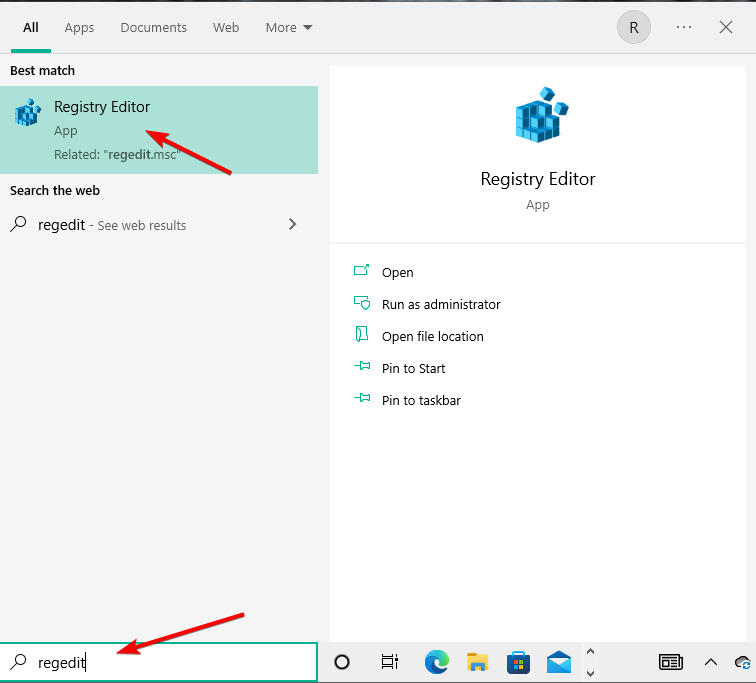
Task: Open Microsoft Store from the taskbar
Action: (518, 662)
